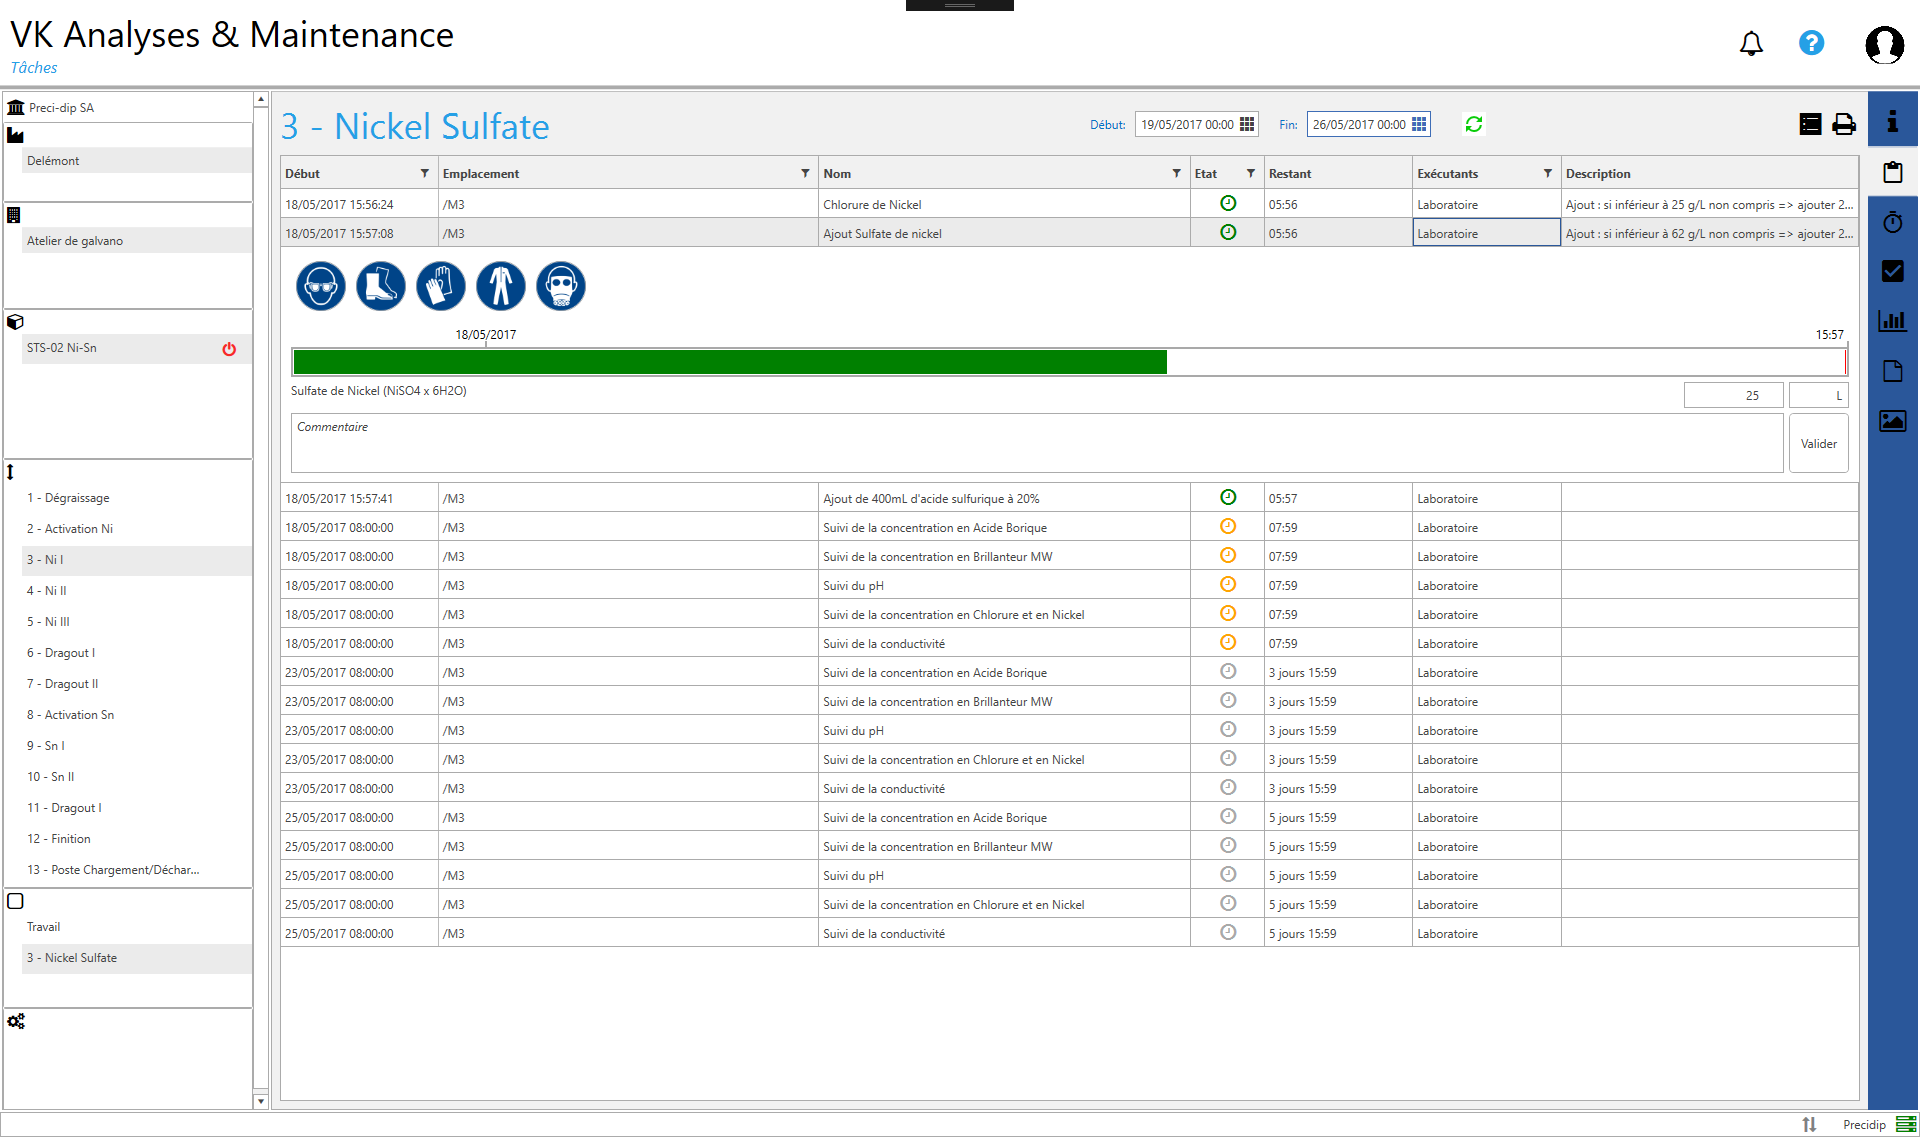Open the stopwatch icon in right sidebar

[x=1892, y=222]
